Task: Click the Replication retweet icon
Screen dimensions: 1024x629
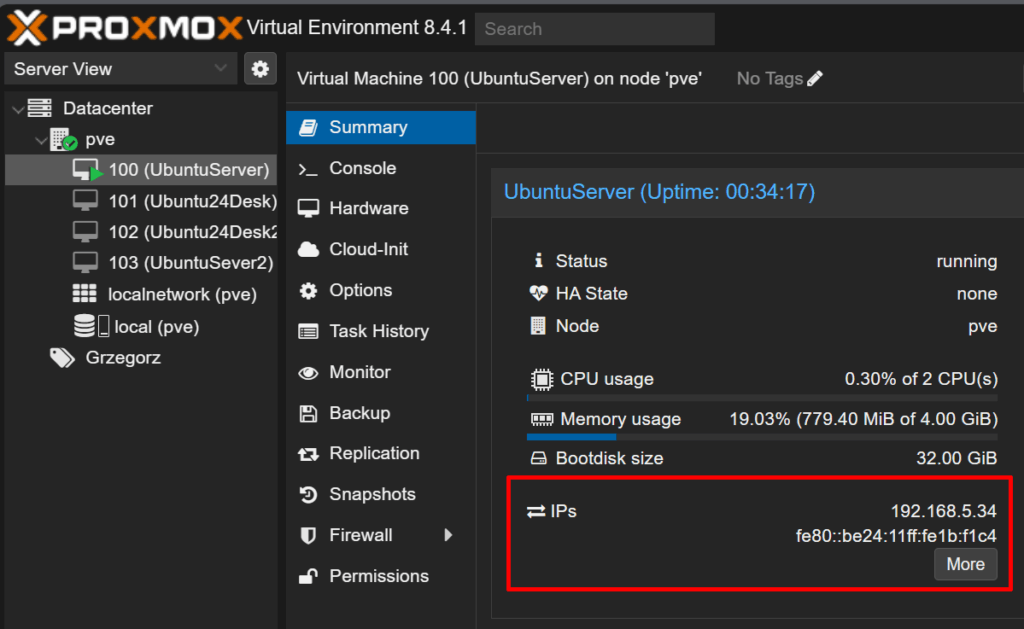Action: pyautogui.click(x=308, y=454)
